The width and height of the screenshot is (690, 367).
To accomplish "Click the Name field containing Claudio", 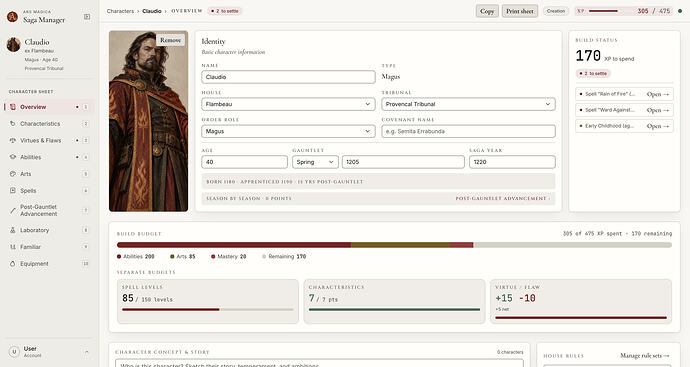I will (x=288, y=77).
